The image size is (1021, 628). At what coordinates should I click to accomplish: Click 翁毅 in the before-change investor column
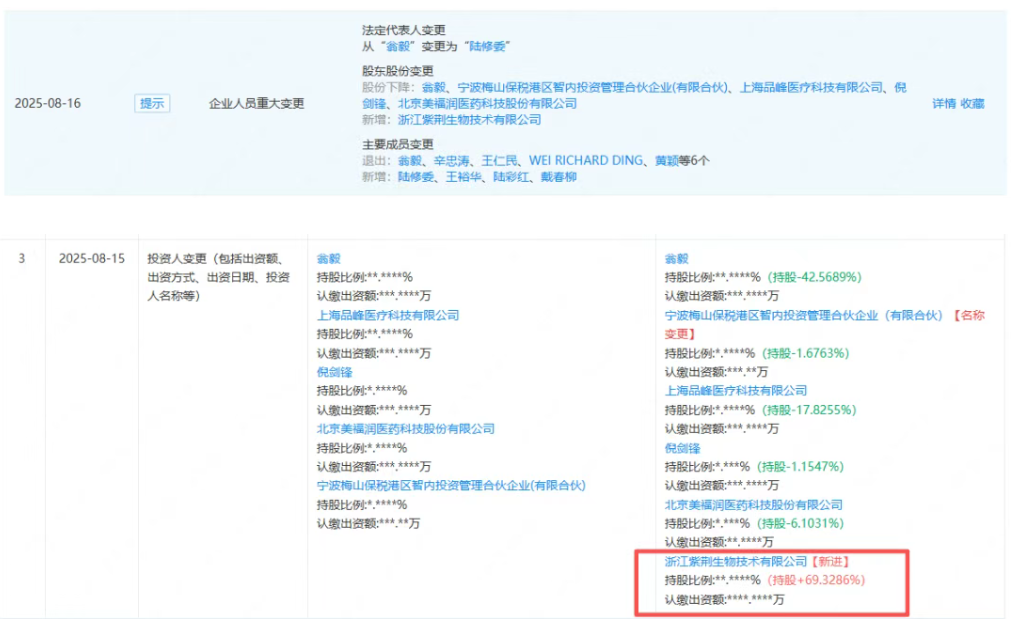pyautogui.click(x=328, y=258)
